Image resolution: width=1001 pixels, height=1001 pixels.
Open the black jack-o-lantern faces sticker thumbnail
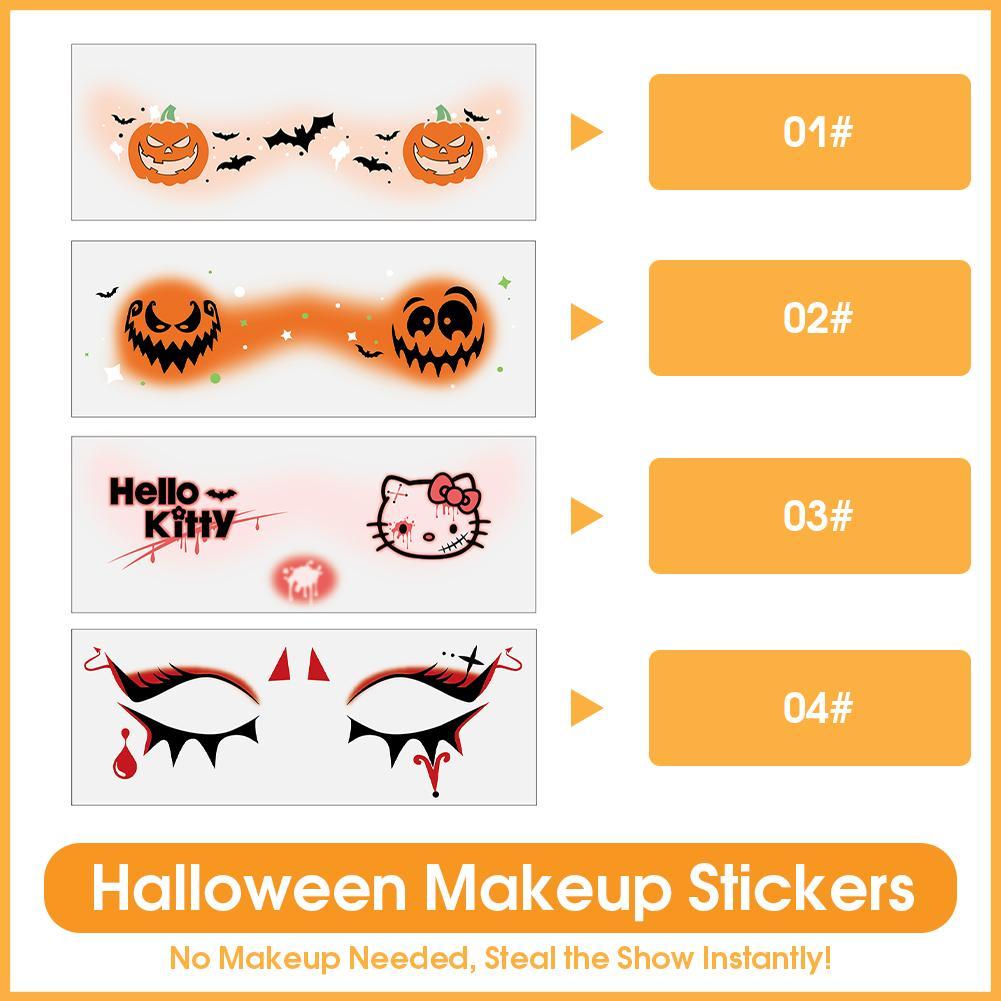(x=303, y=329)
